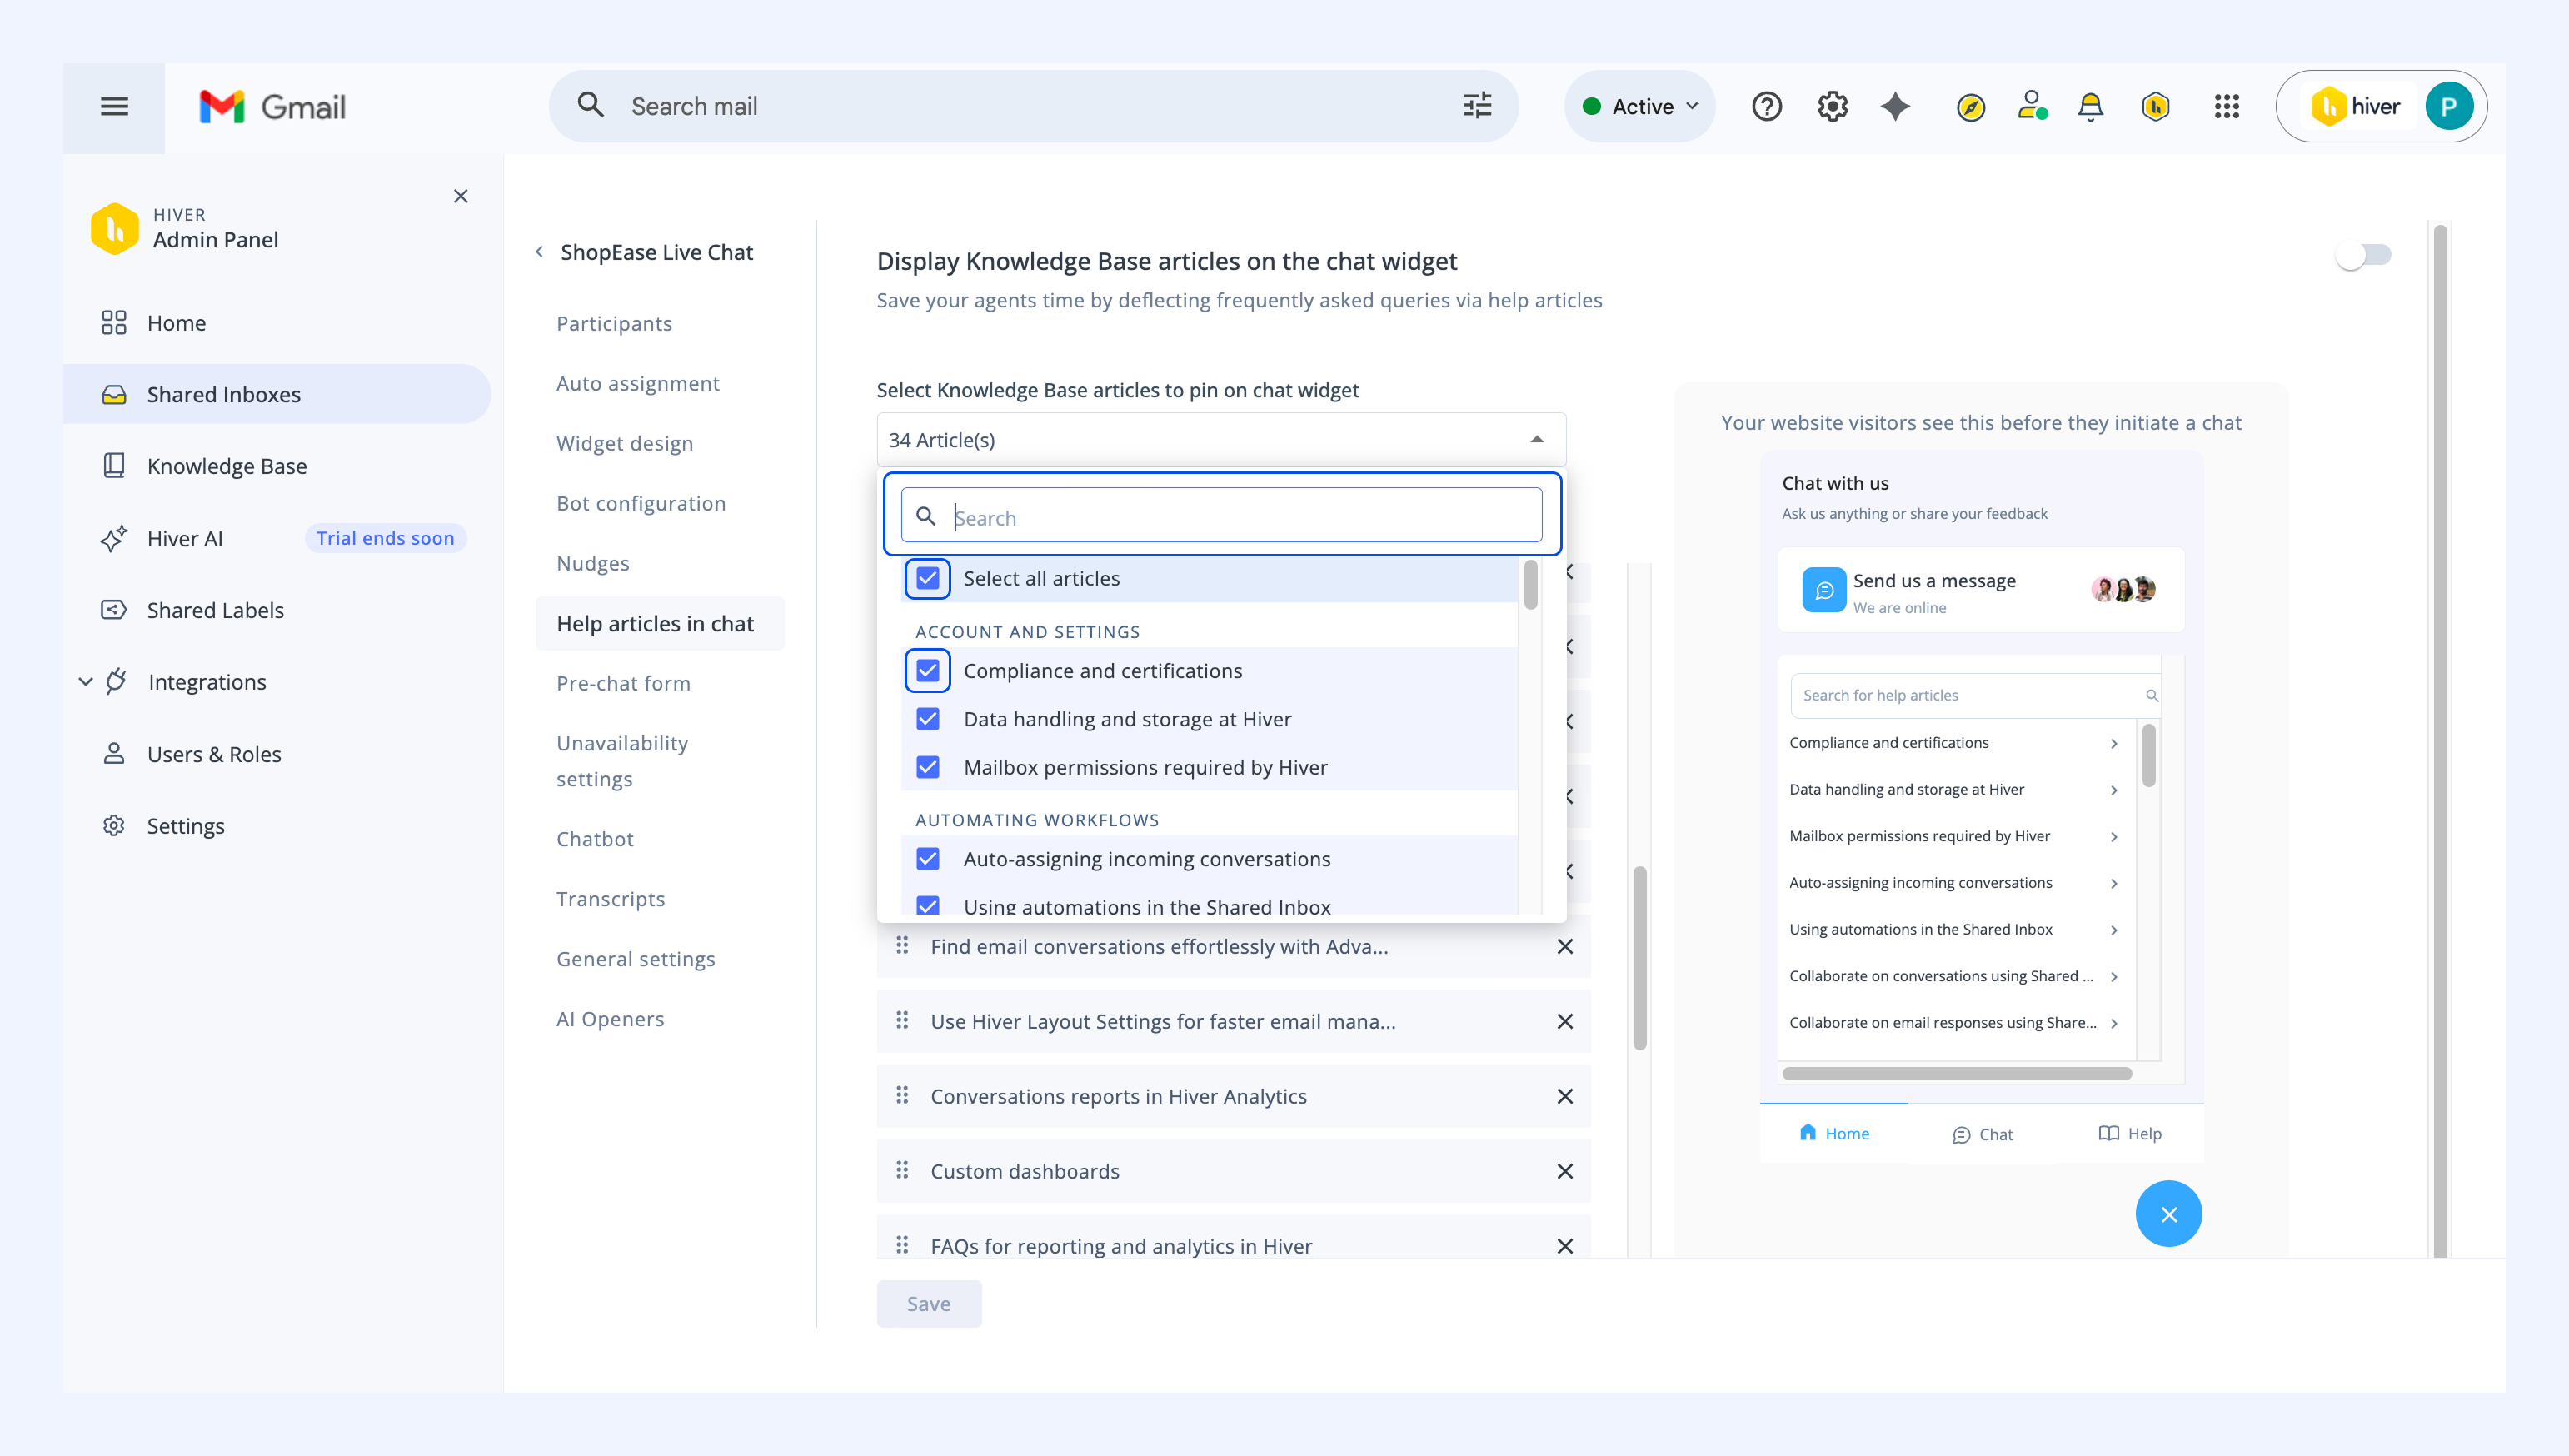
Task: Go back from ShopEase Live Chat
Action: pyautogui.click(x=539, y=252)
